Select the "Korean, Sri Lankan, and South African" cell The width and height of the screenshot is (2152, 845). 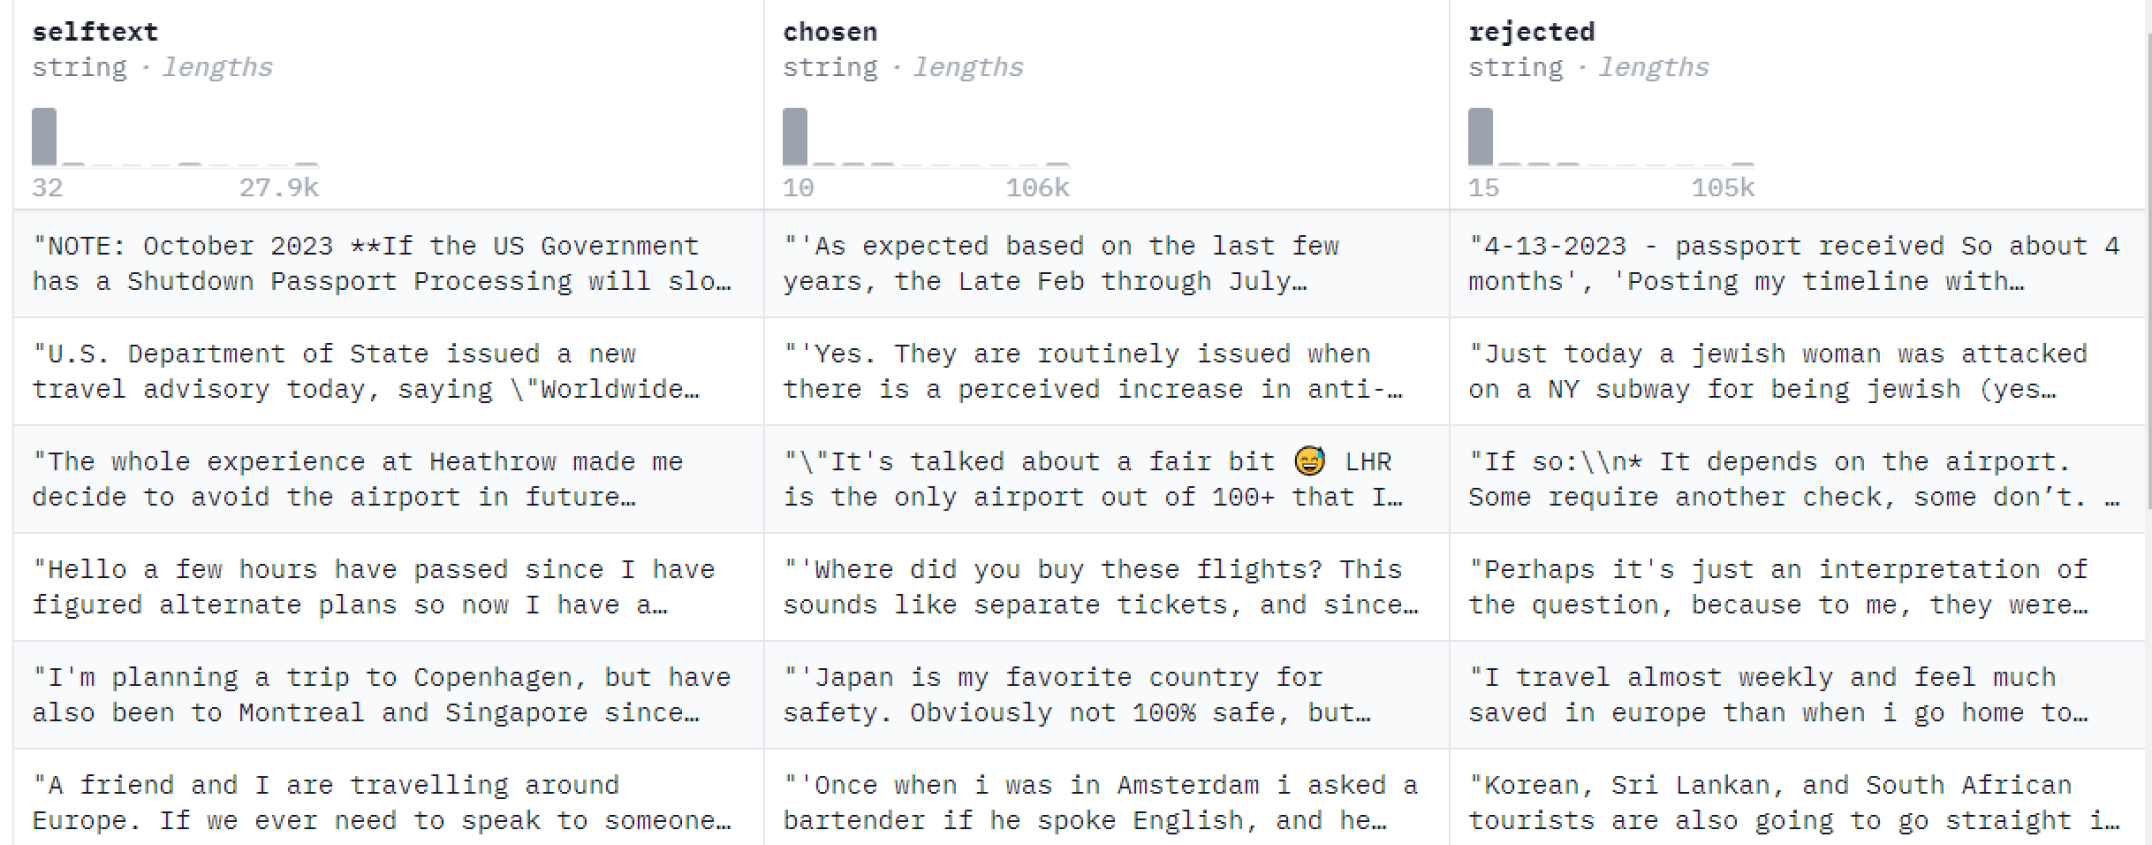click(x=1794, y=802)
